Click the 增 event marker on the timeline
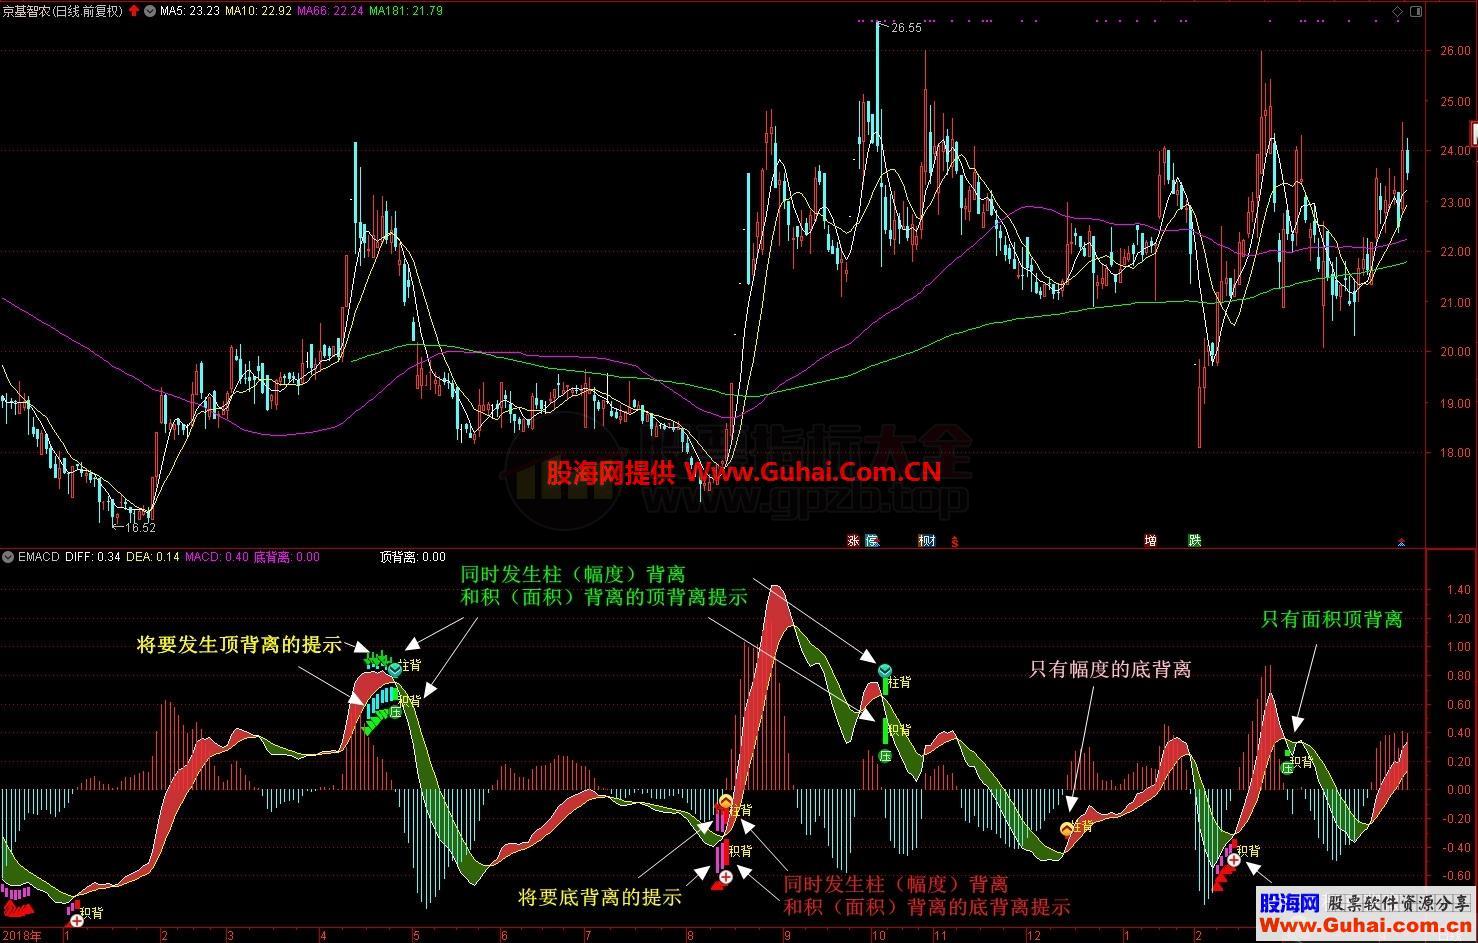This screenshot has height=943, width=1478. point(1151,541)
